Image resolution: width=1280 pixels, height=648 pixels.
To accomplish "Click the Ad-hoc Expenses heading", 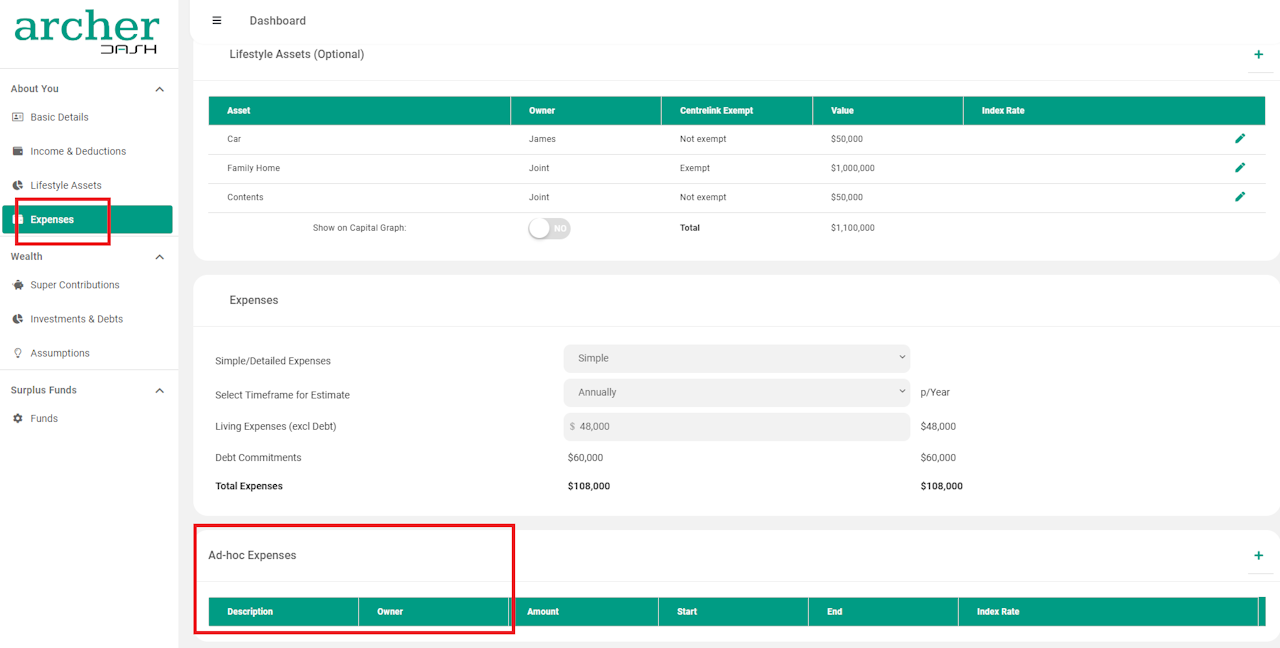I will click(x=252, y=555).
